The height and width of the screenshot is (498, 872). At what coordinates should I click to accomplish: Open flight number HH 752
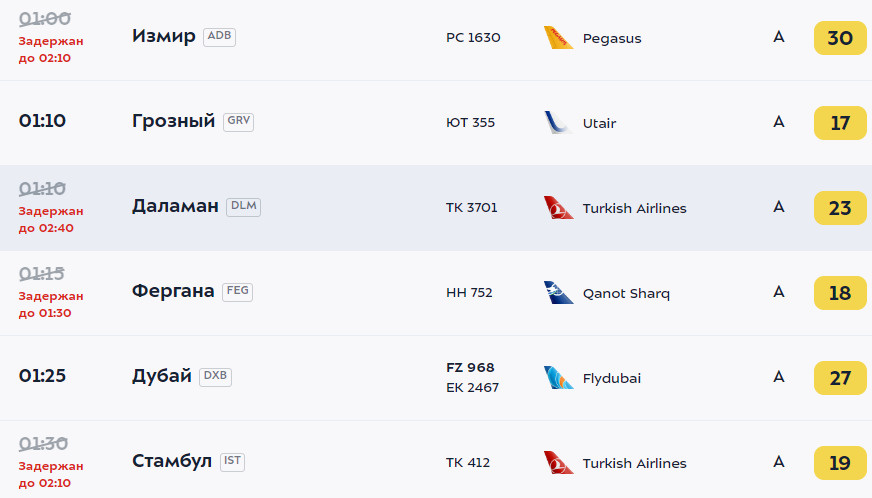click(x=469, y=293)
